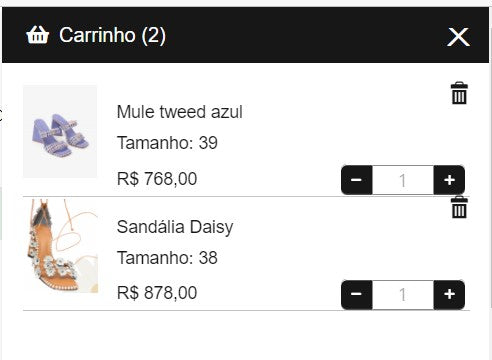Click Tamanho: 39 size label

(167, 143)
